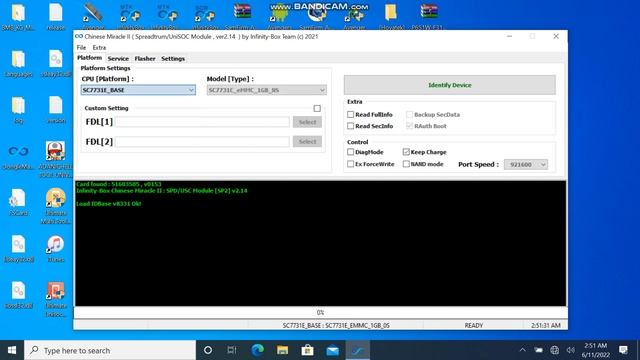The height and width of the screenshot is (360, 640).
Task: Select the 'version' file on the desktop
Action: (x=56, y=110)
